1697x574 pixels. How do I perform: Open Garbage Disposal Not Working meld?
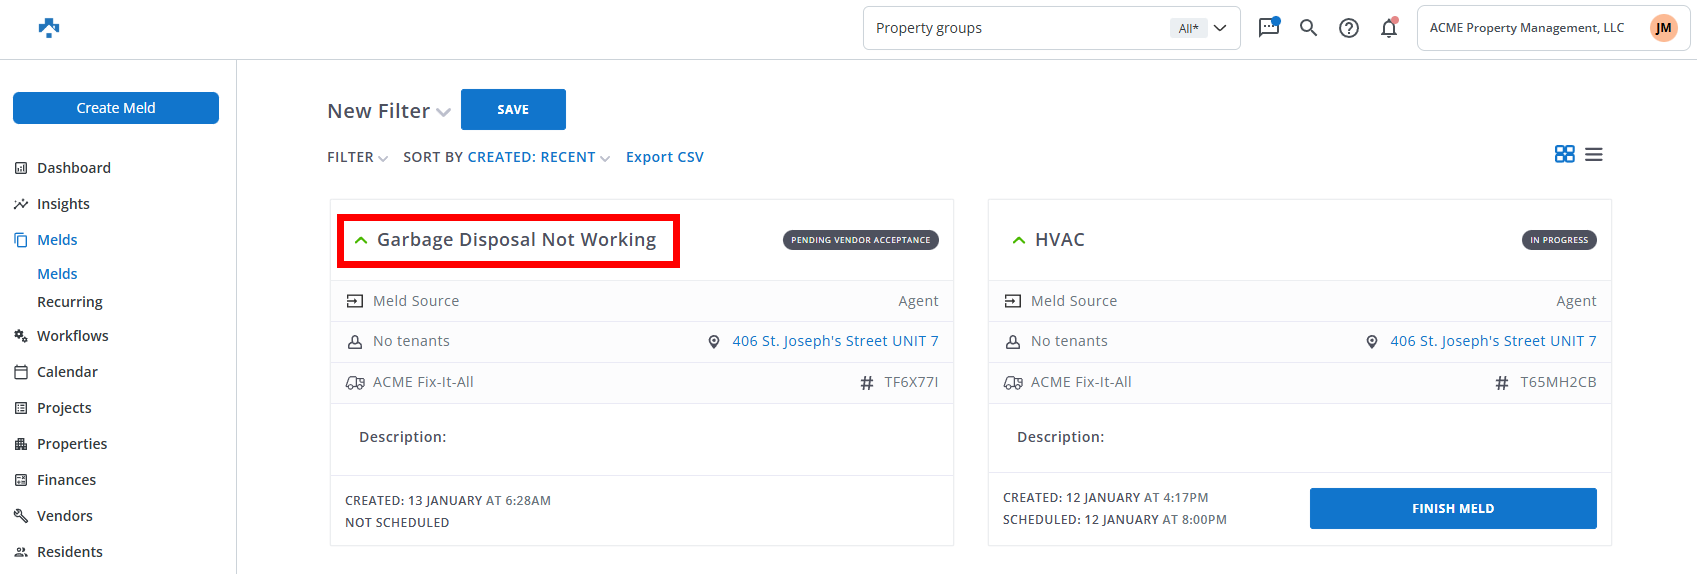[x=516, y=240]
